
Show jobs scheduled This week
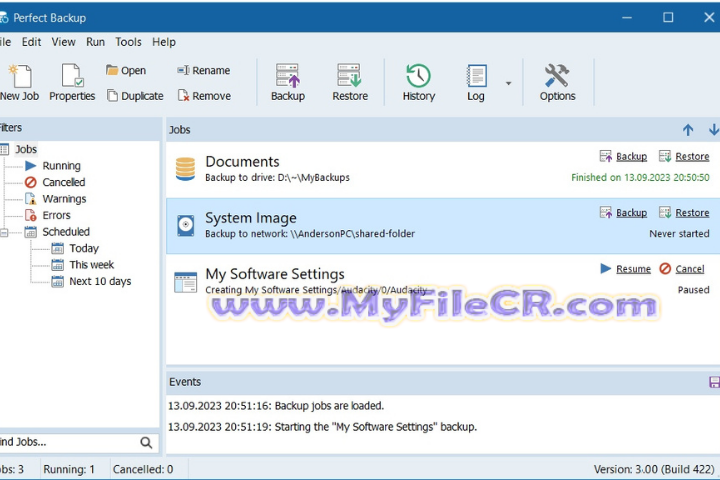tap(91, 265)
